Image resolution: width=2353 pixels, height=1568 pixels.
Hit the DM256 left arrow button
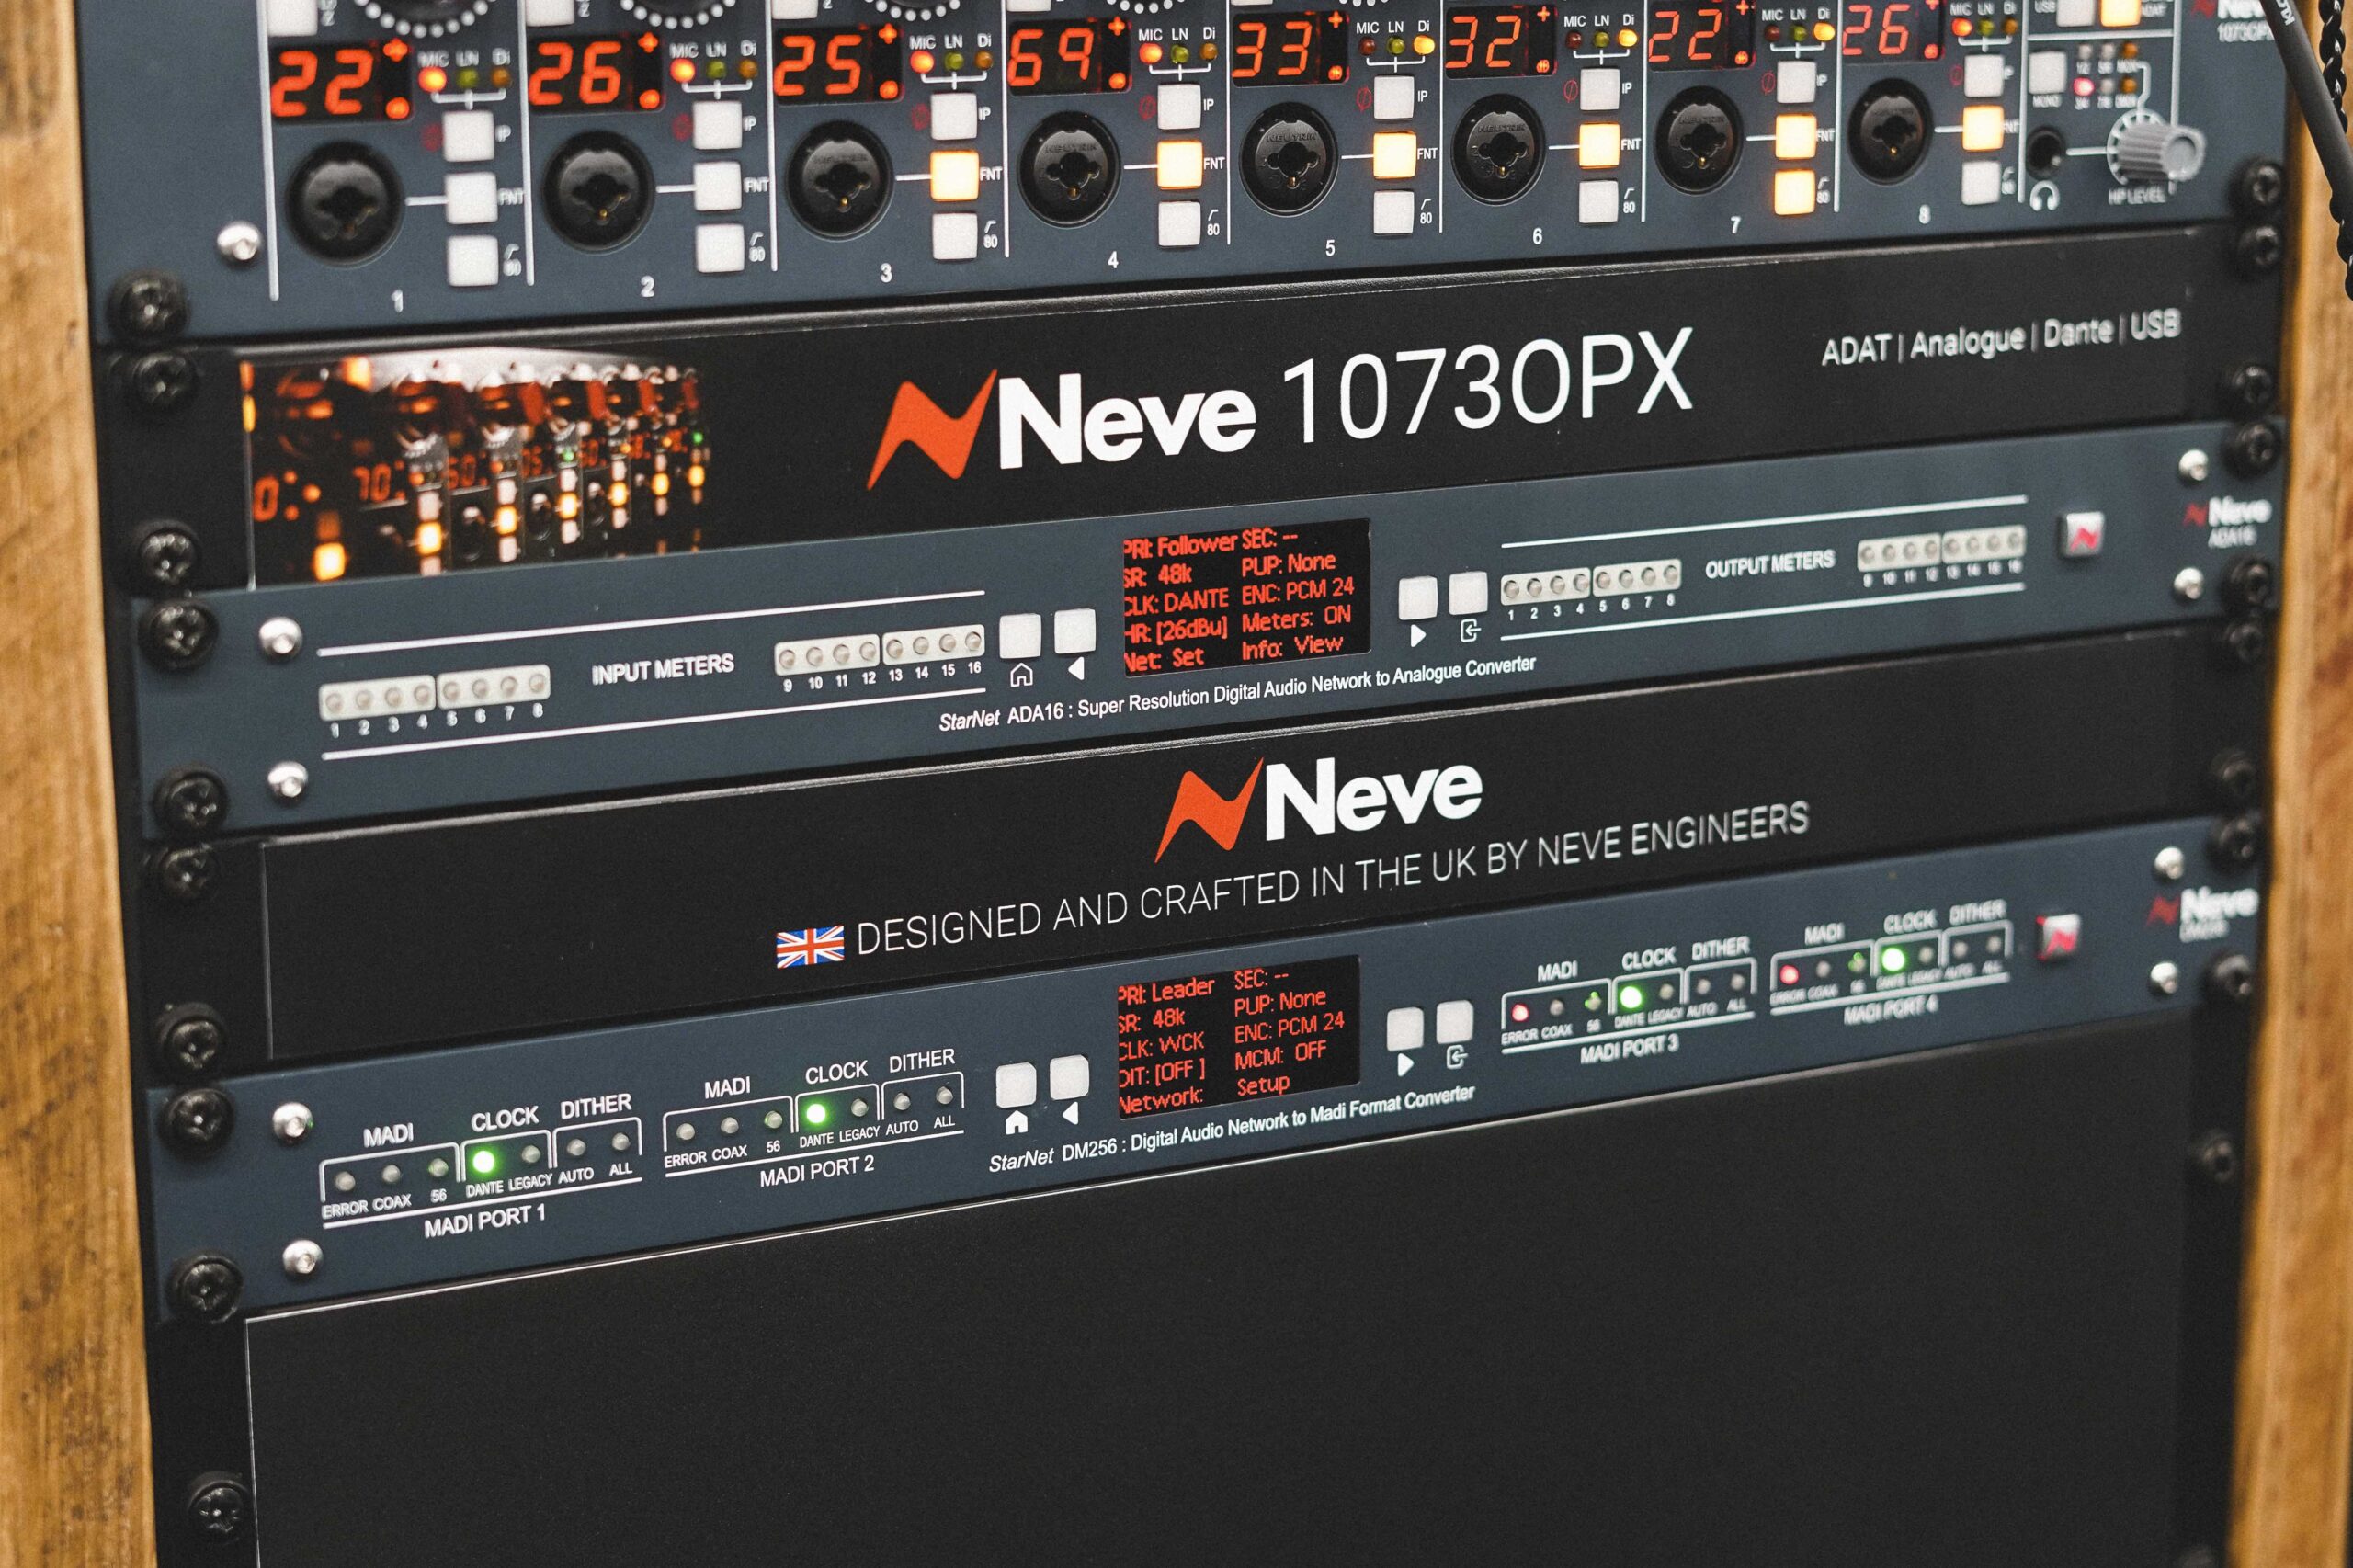pos(1069,1078)
